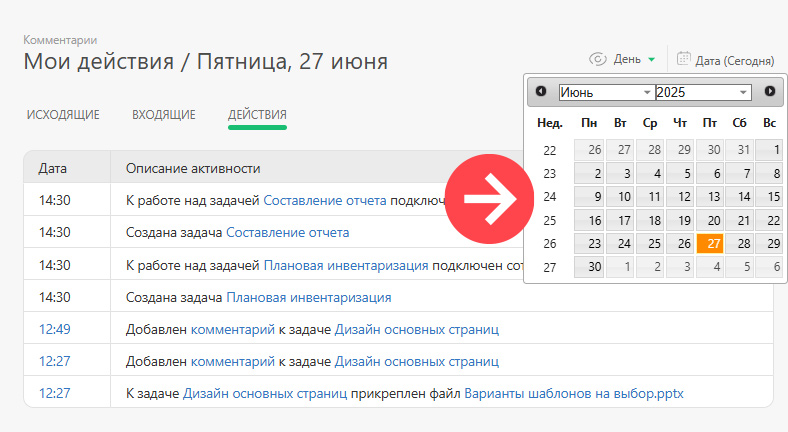Image resolution: width=788 pixels, height=432 pixels.
Task: Open the year dropdown showing 2025
Action: pyautogui.click(x=704, y=92)
